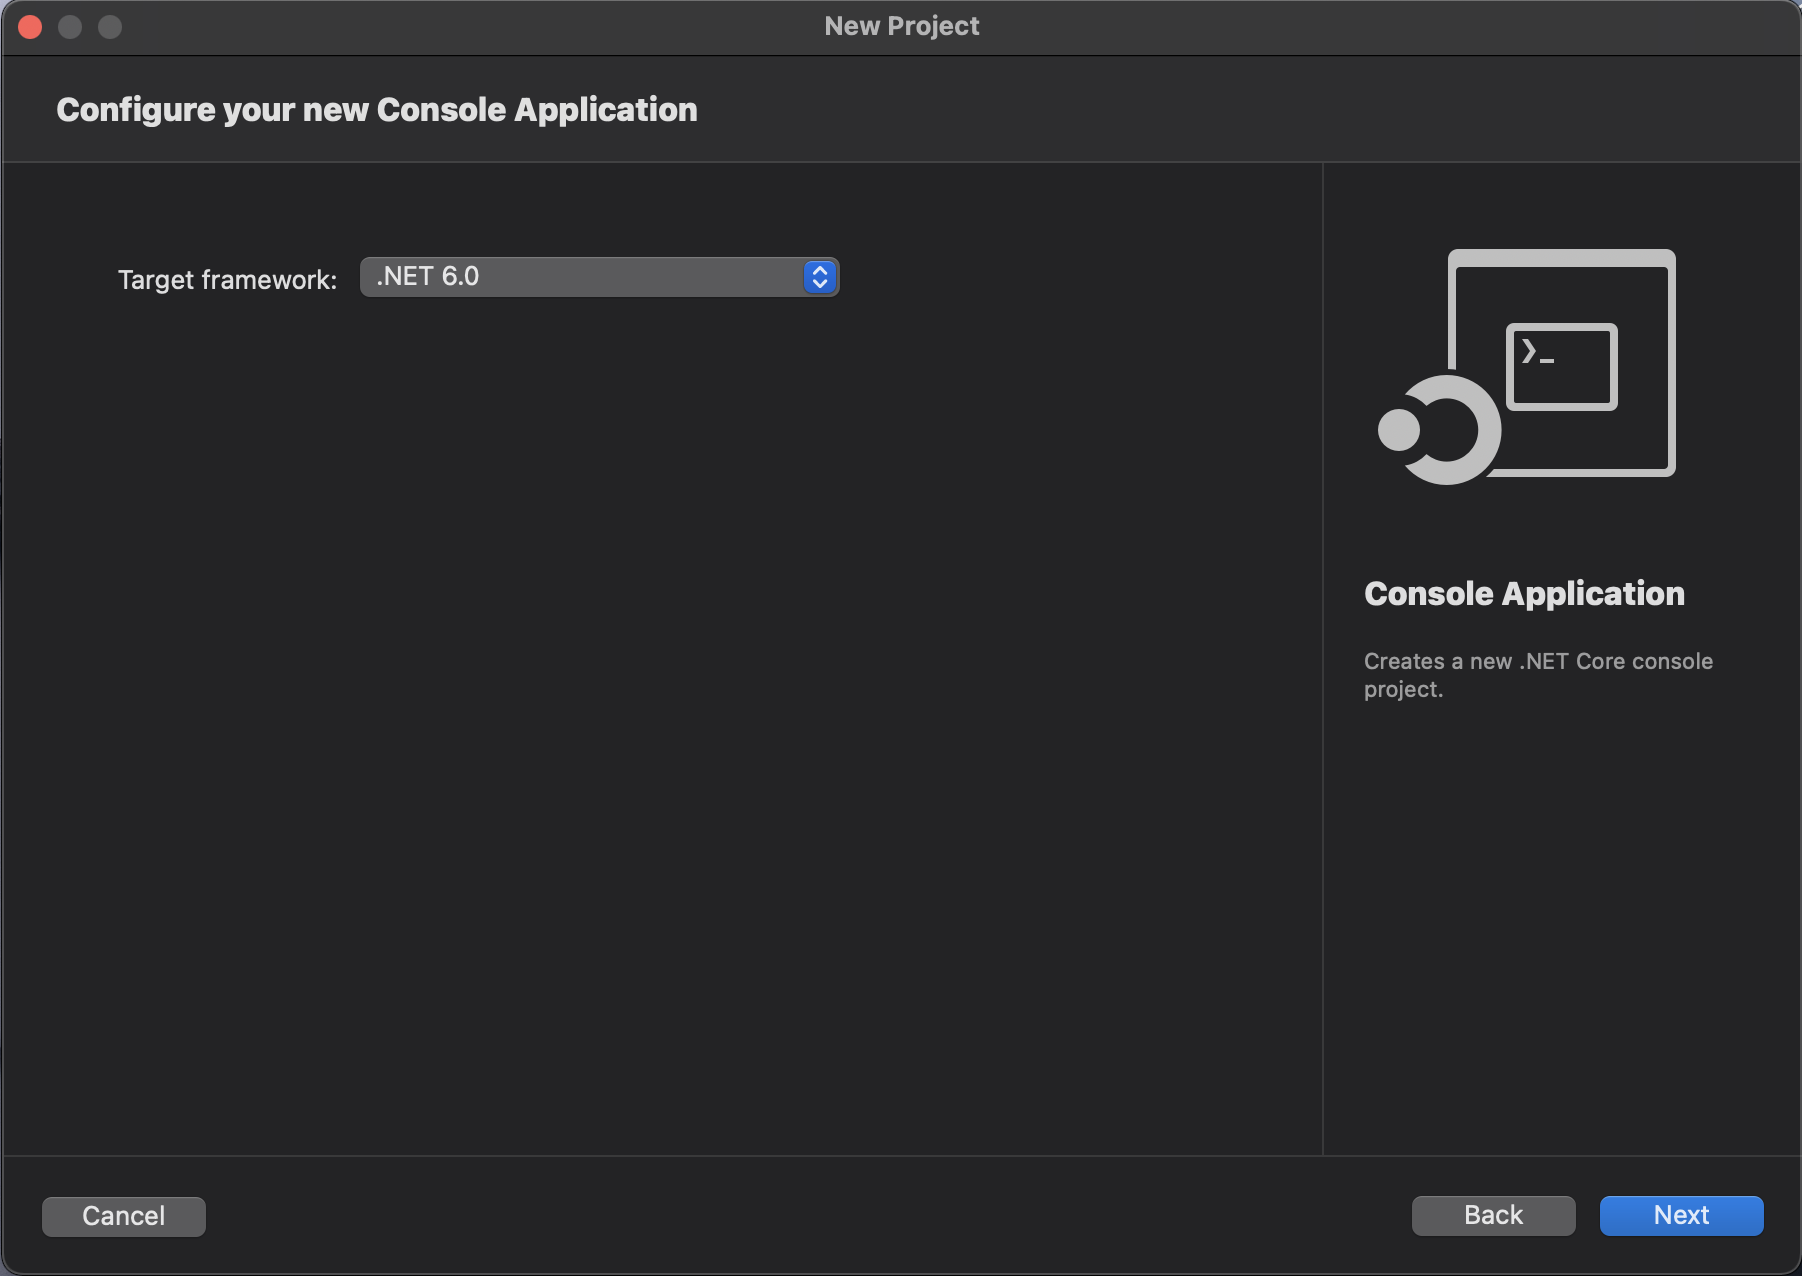Click the Console Application template illustration
The image size is (1802, 1276).
tap(1530, 365)
